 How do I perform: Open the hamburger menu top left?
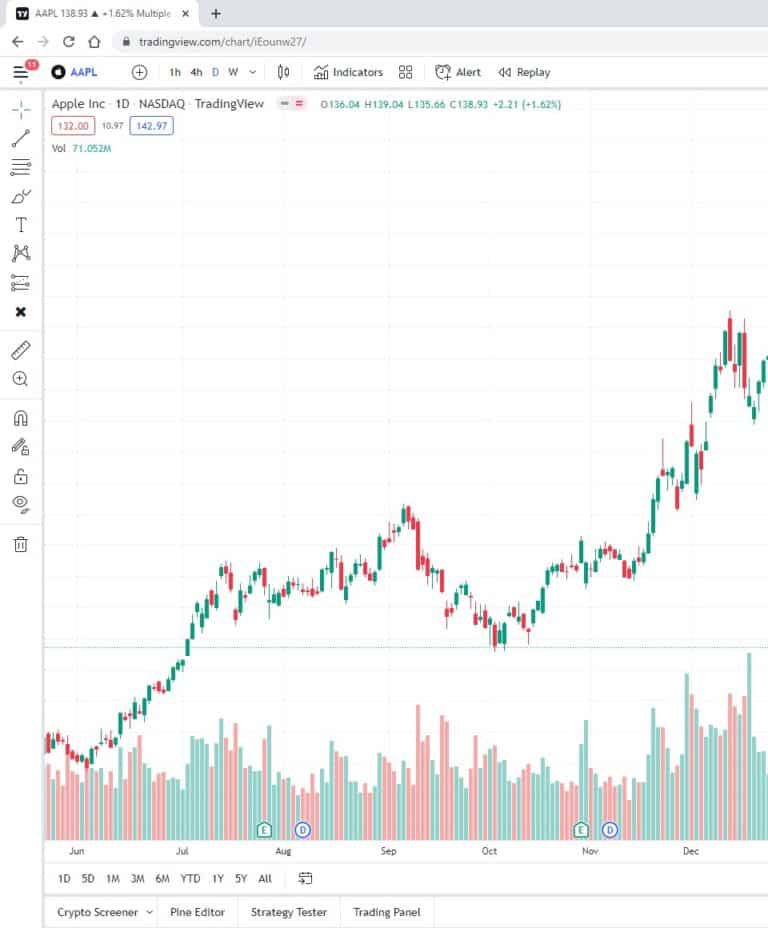tap(20, 72)
